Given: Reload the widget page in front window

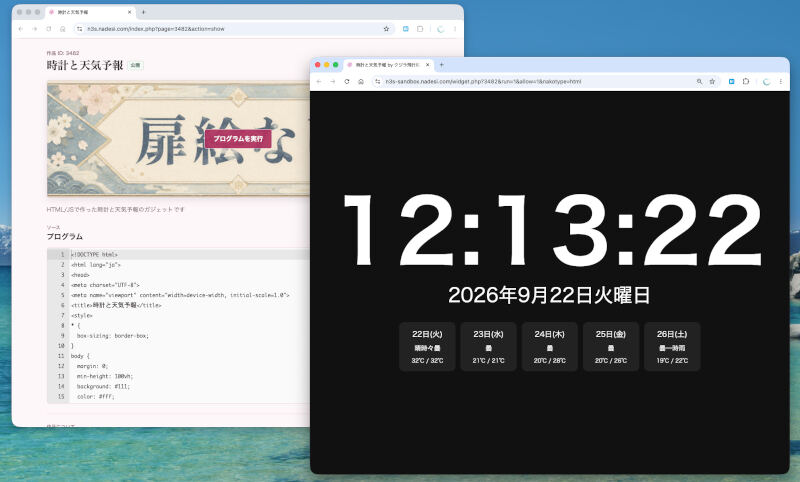Looking at the screenshot, I should (x=347, y=82).
